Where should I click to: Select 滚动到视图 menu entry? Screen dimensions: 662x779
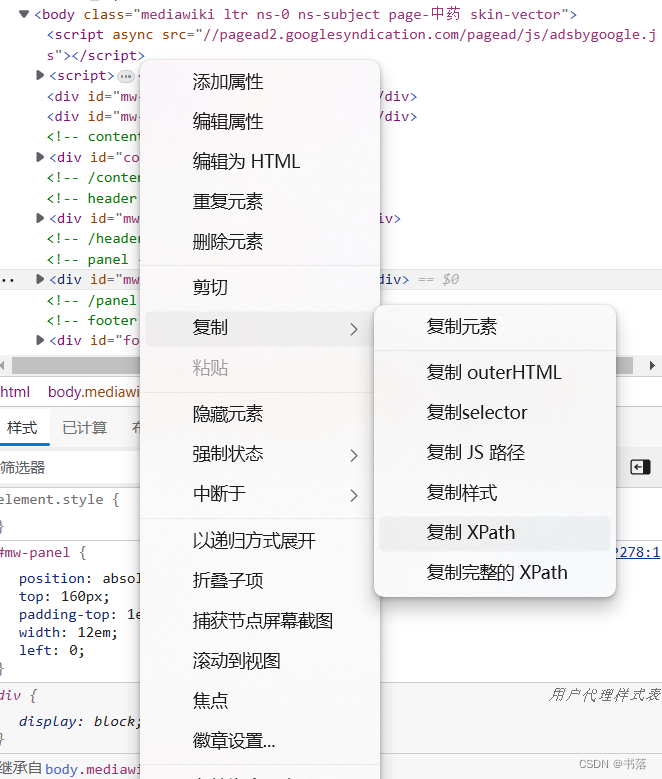pos(260,661)
